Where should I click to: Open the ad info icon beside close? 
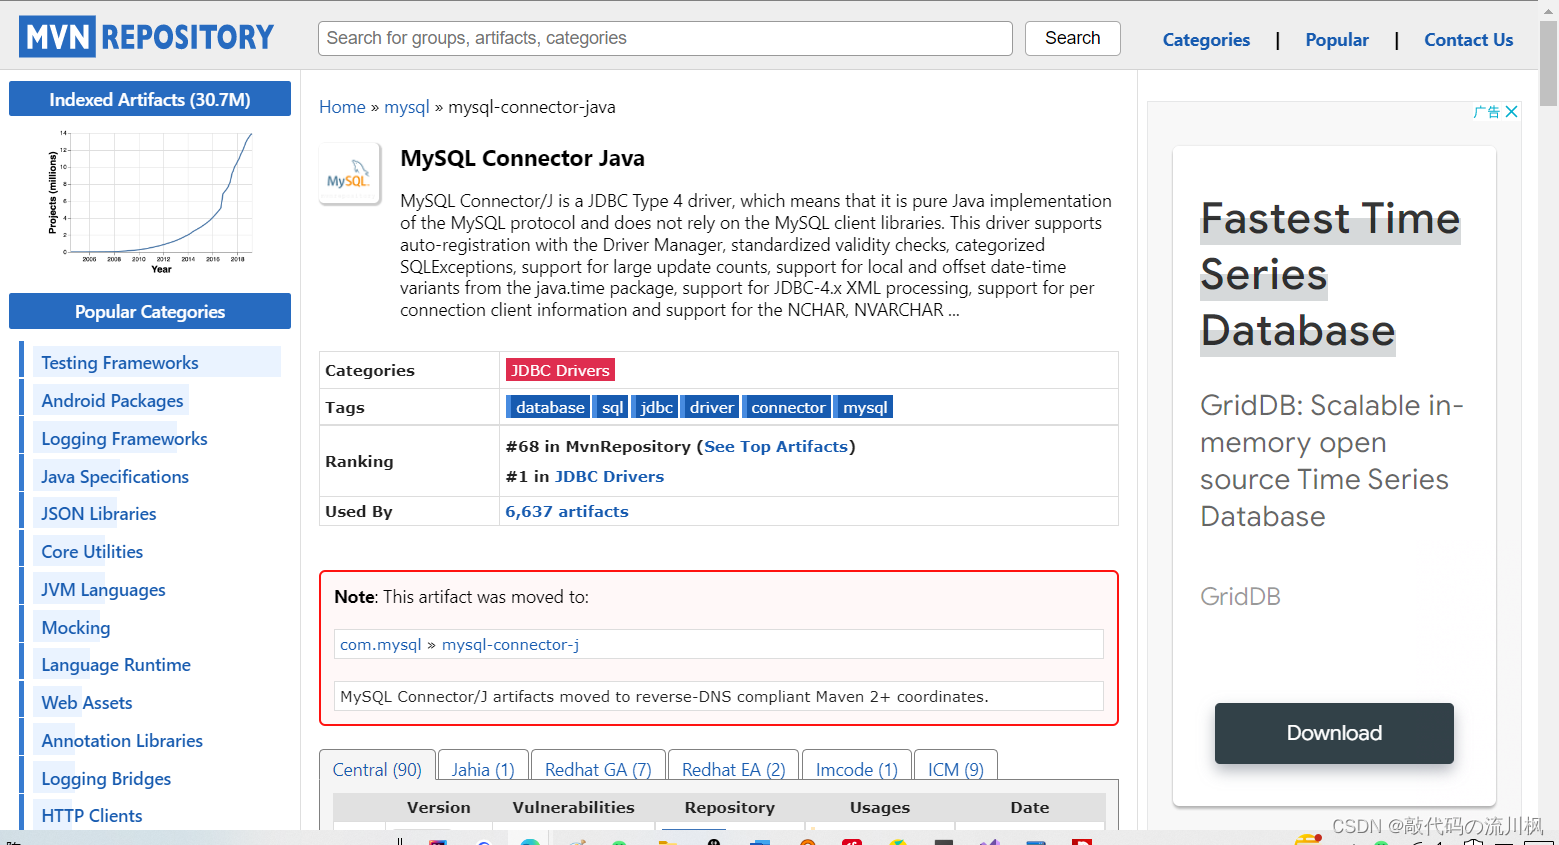pos(1486,112)
